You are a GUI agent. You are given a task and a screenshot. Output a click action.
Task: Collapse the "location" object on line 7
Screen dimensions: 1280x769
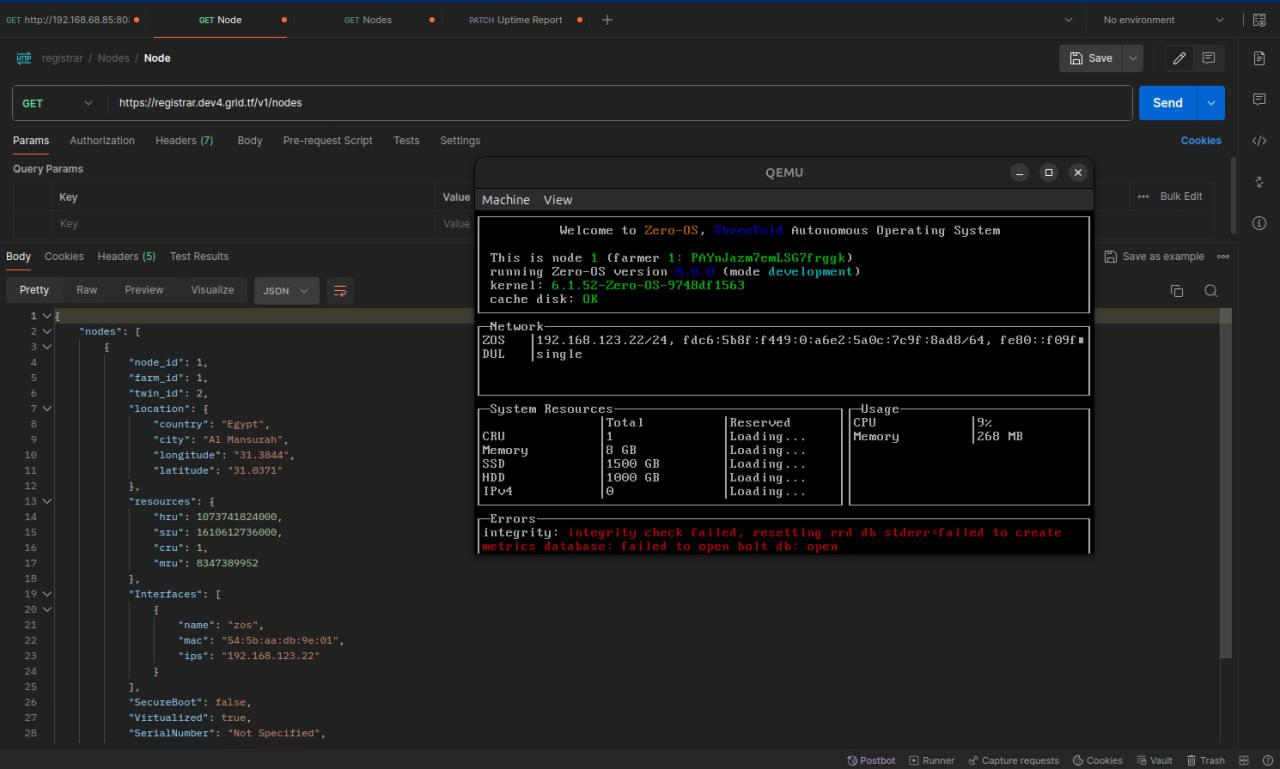pos(46,409)
